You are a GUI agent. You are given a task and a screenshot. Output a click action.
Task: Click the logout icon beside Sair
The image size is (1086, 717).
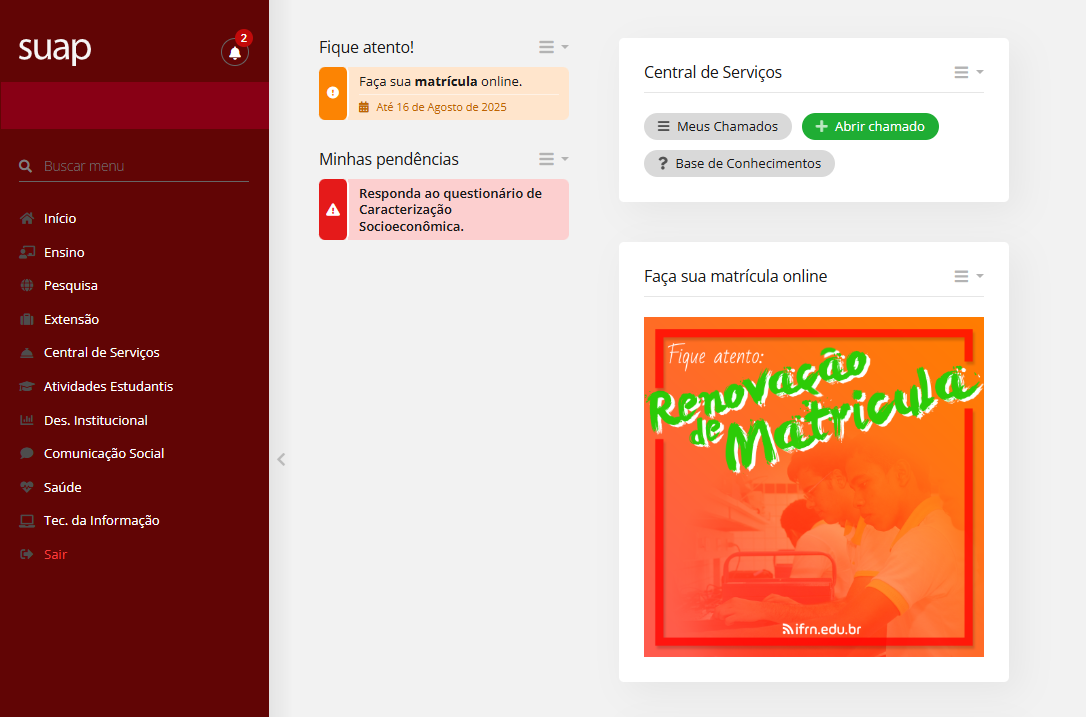pos(27,554)
